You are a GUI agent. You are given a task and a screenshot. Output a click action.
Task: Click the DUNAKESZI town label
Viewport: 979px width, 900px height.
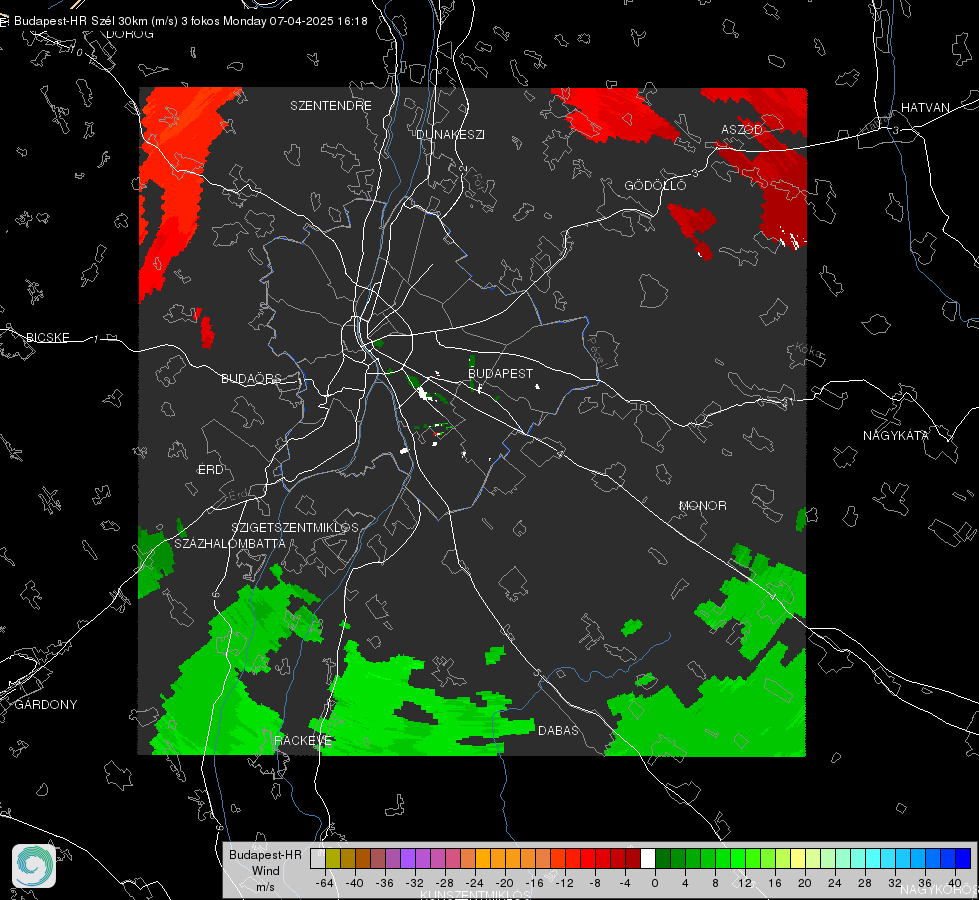[450, 134]
